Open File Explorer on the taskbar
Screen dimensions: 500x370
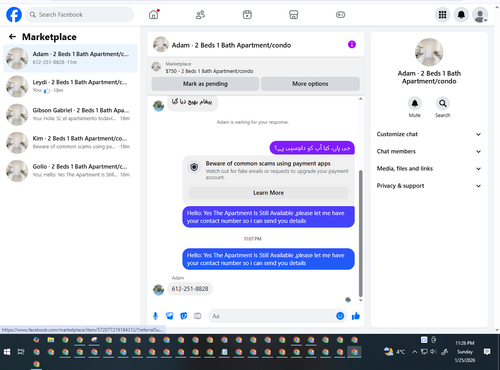pyautogui.click(x=51, y=340)
